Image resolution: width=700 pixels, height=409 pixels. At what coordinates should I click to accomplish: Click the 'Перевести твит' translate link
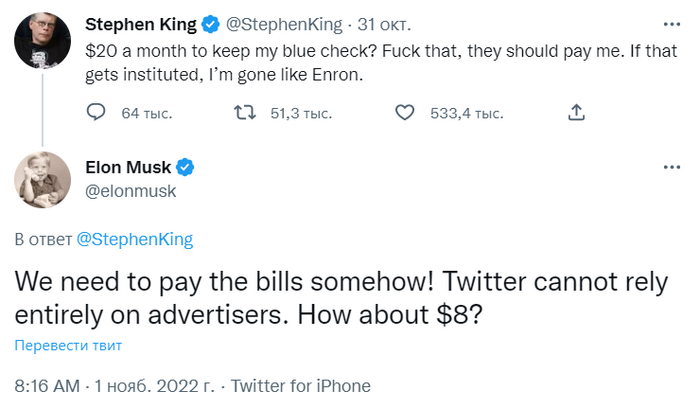[x=68, y=346]
